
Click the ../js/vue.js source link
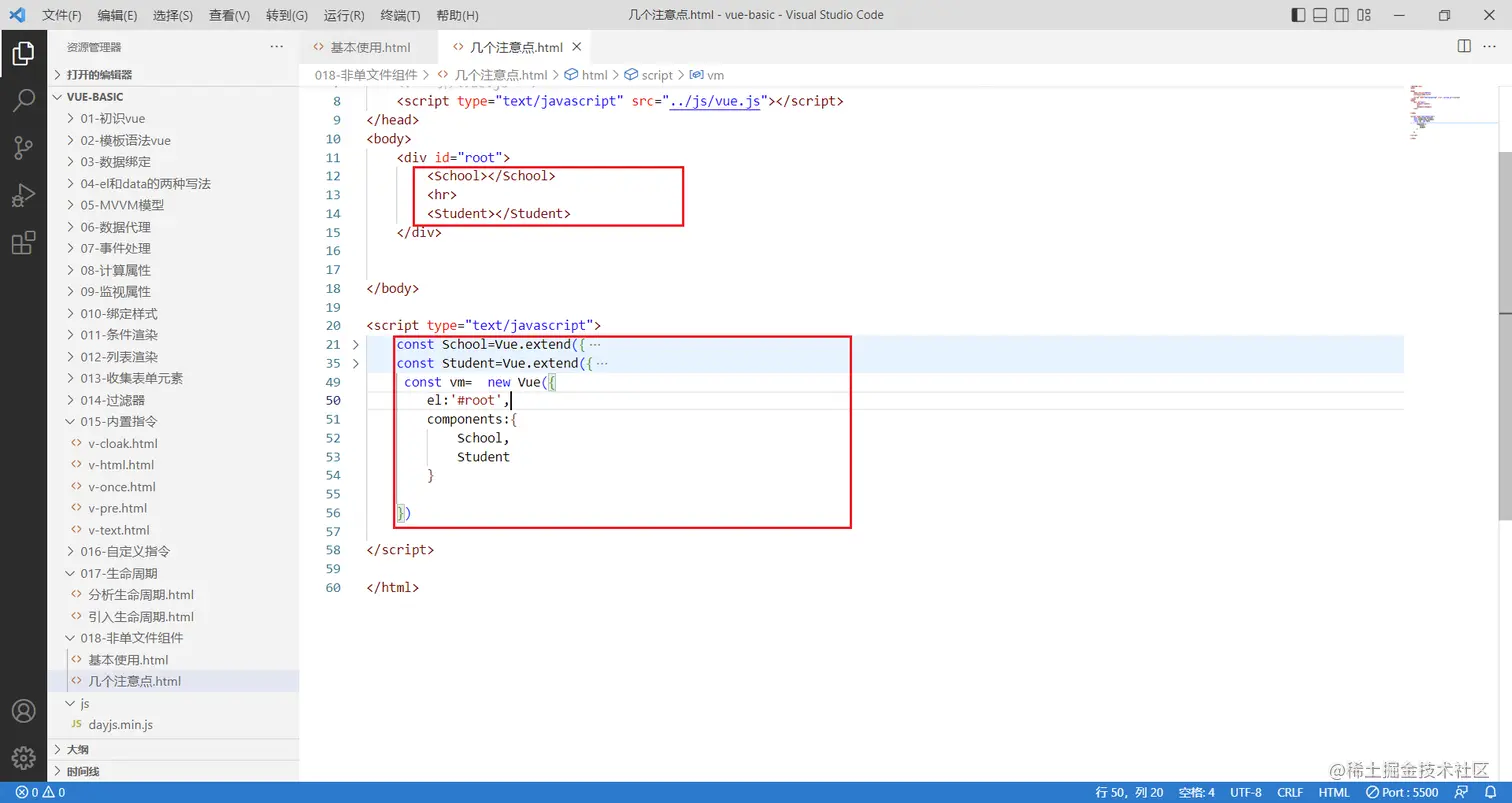click(715, 101)
